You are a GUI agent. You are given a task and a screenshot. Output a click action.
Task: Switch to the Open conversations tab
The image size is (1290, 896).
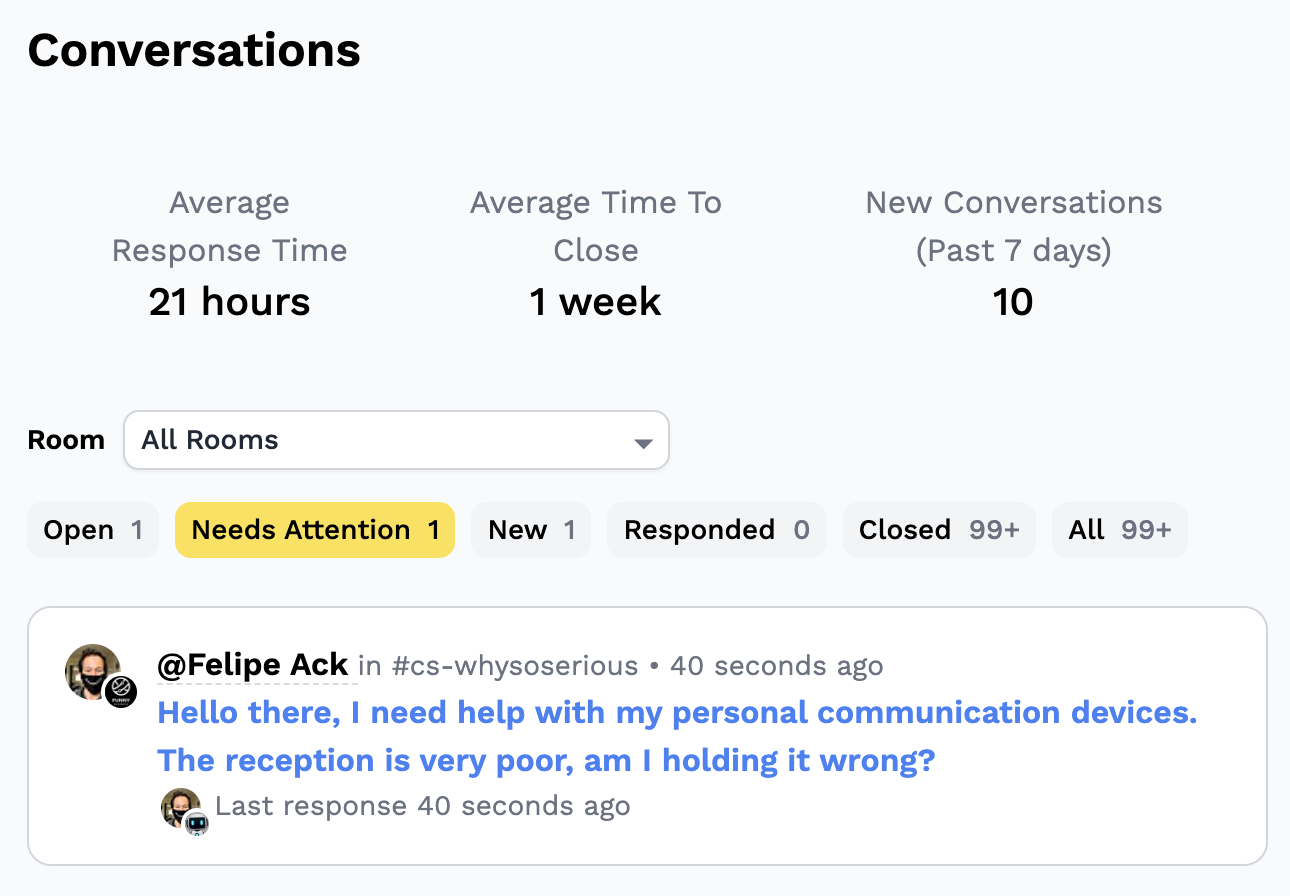pos(93,530)
